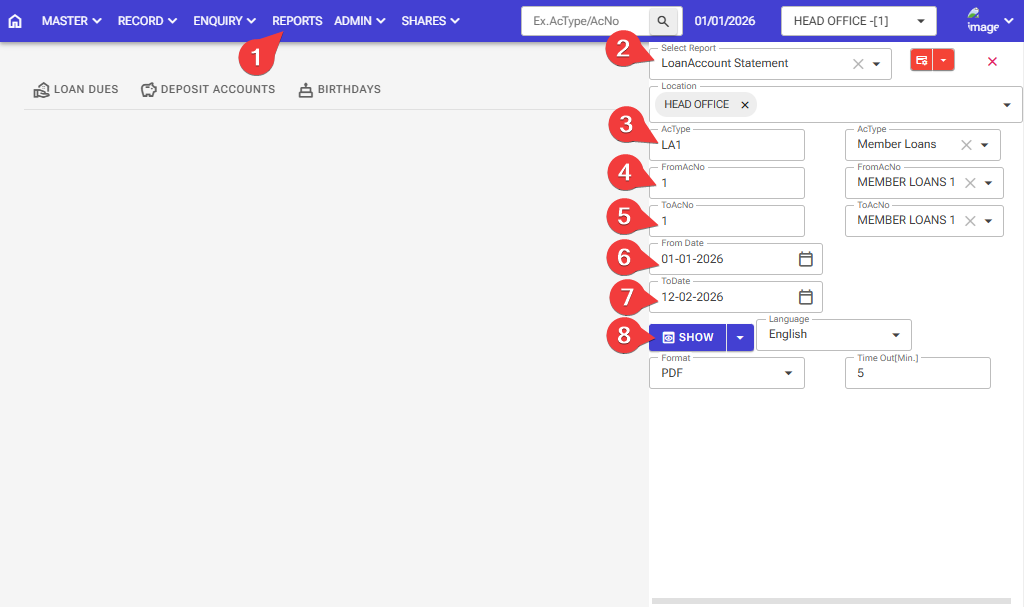Open the Language dropdown

[895, 335]
